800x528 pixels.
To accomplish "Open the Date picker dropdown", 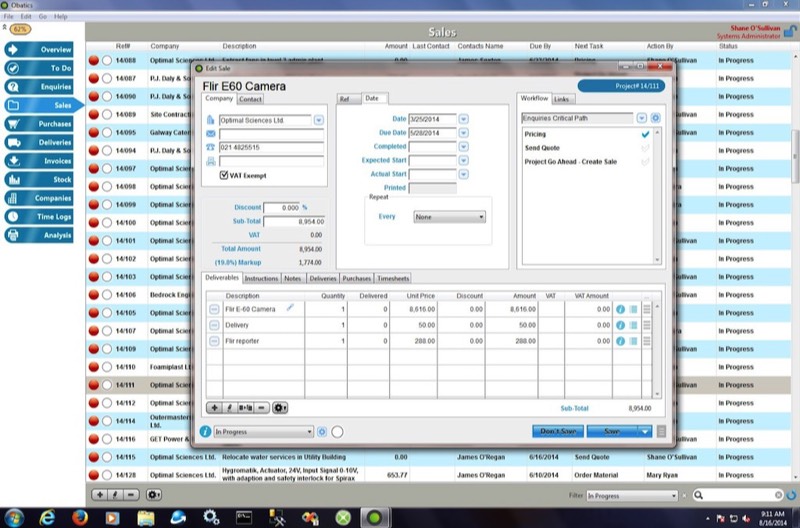I will point(463,119).
